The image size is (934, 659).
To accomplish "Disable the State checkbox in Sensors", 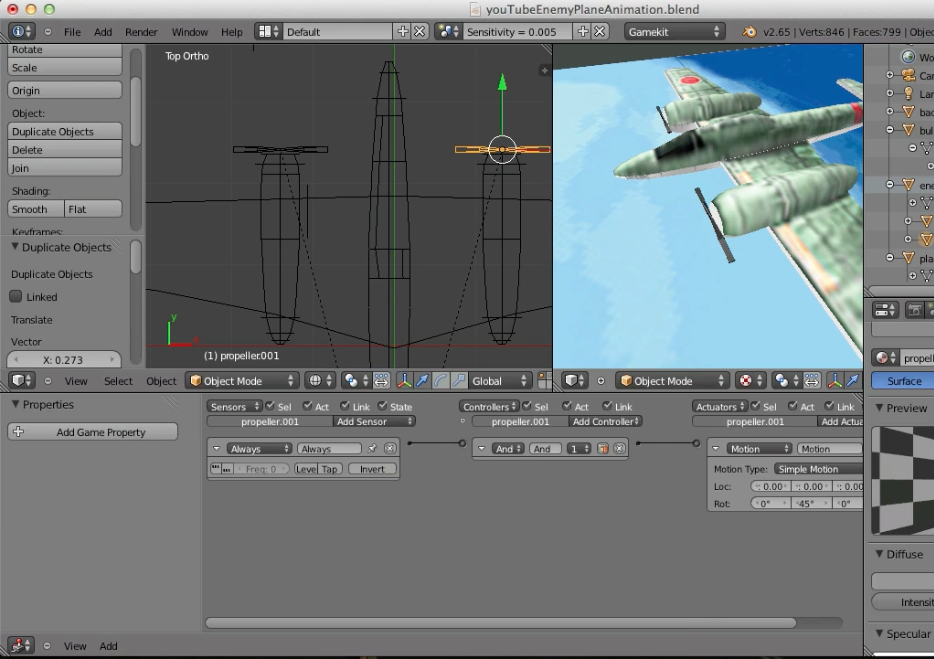I will coord(383,407).
